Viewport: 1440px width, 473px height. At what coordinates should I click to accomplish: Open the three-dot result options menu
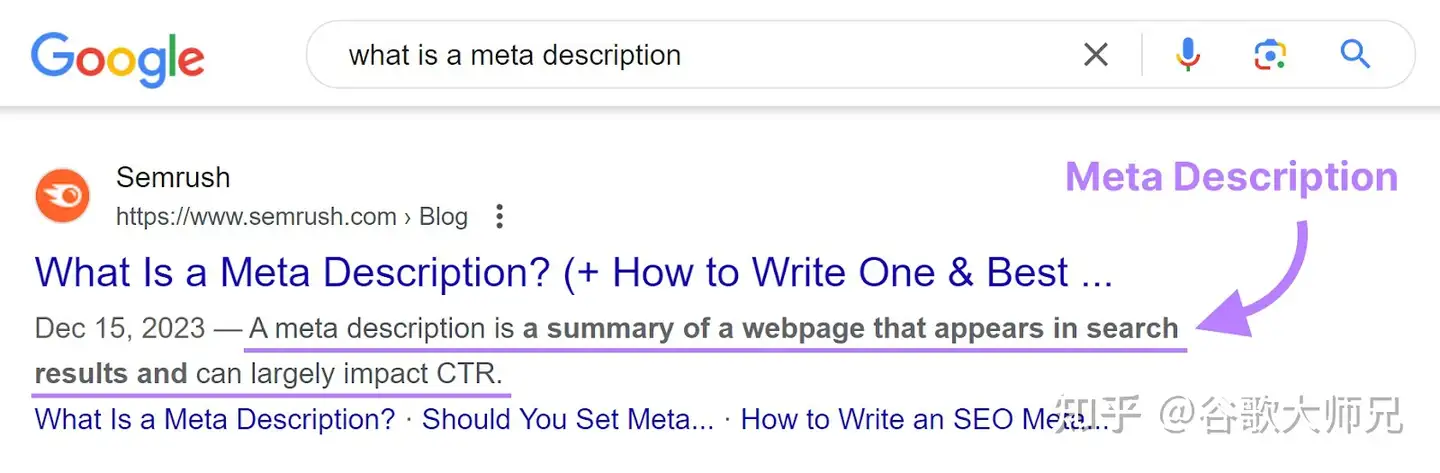pyautogui.click(x=500, y=216)
